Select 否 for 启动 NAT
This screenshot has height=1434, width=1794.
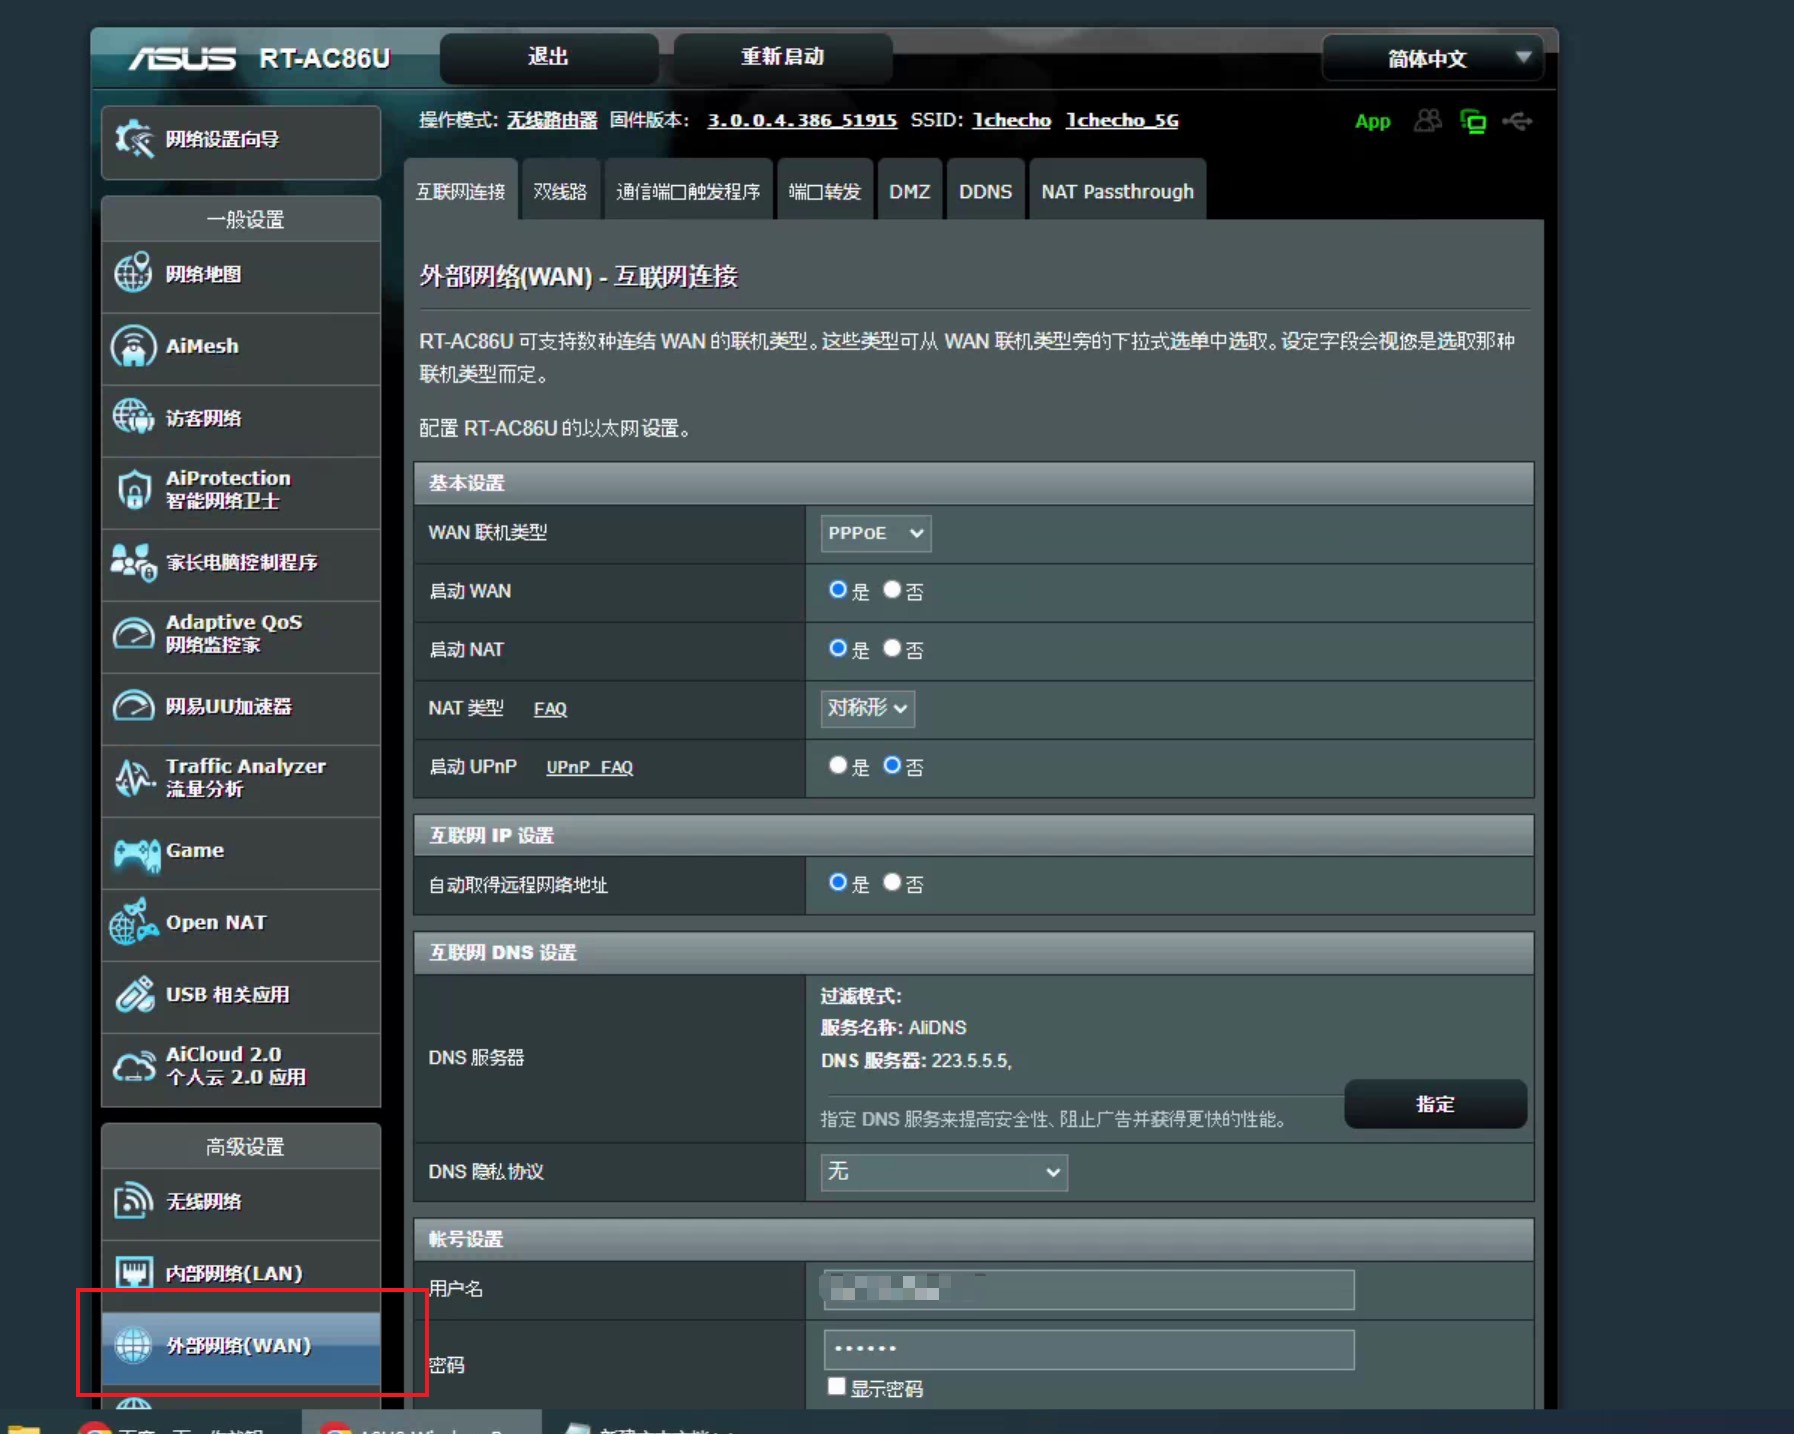pos(892,648)
